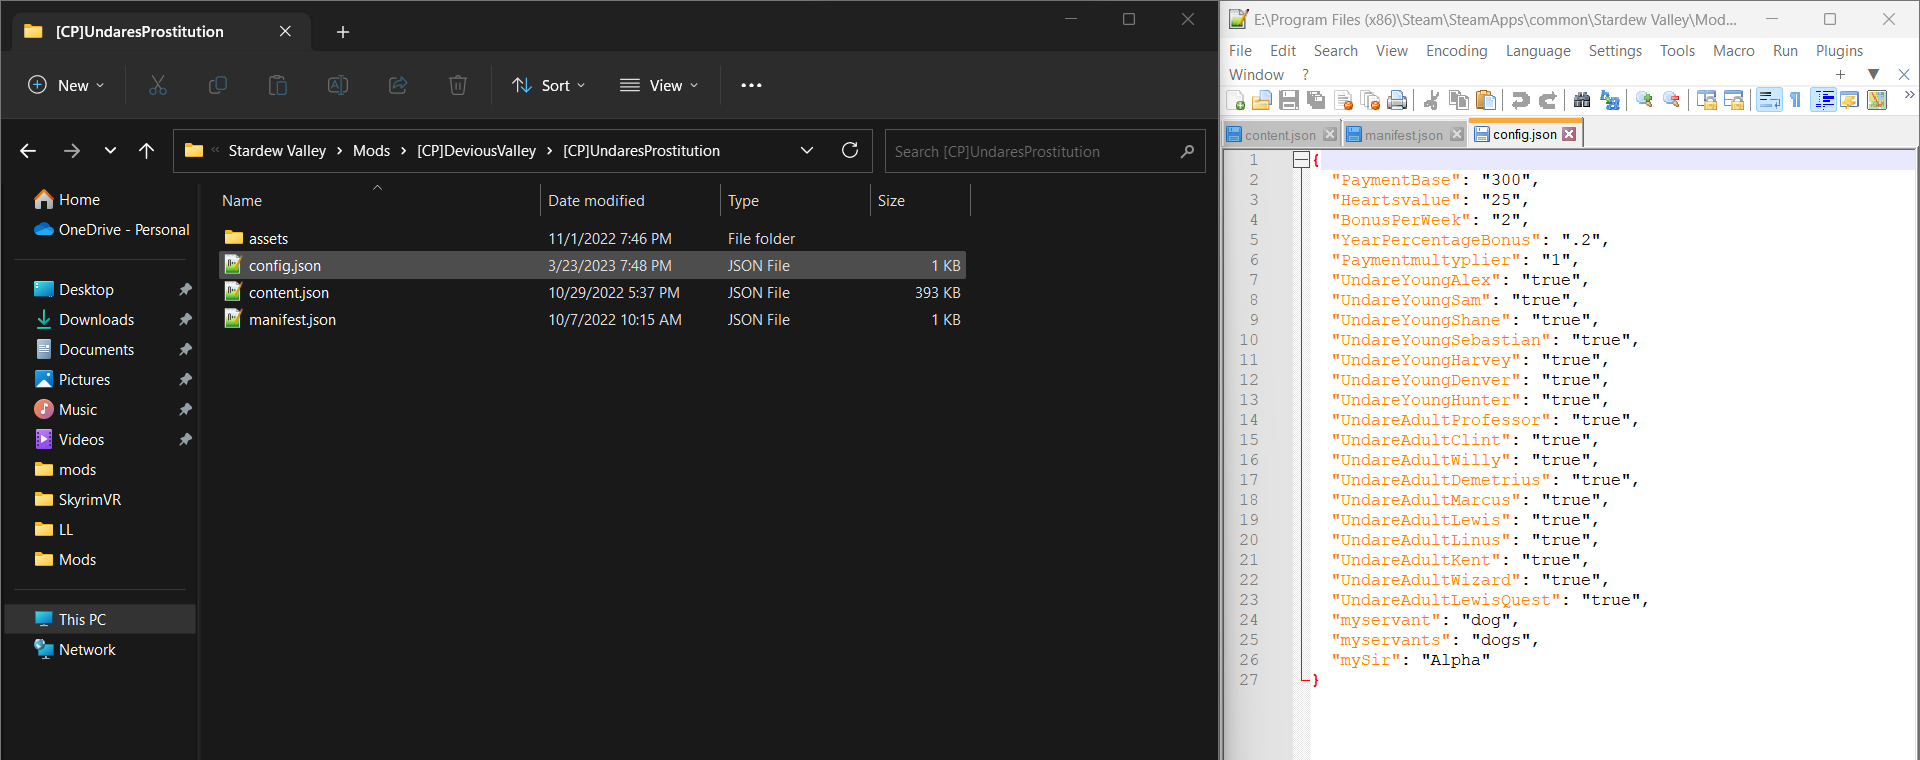The height and width of the screenshot is (760, 1920).
Task: Click the Open file icon in Notepad++
Action: 1262,100
